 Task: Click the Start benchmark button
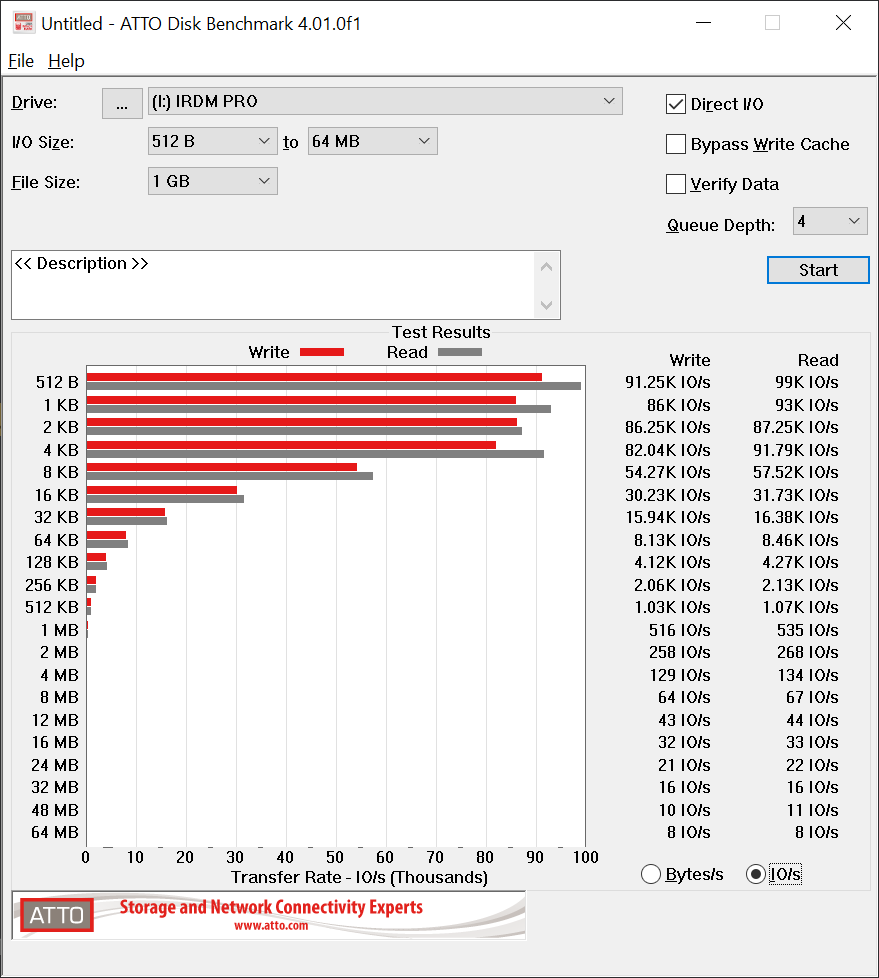coord(818,270)
